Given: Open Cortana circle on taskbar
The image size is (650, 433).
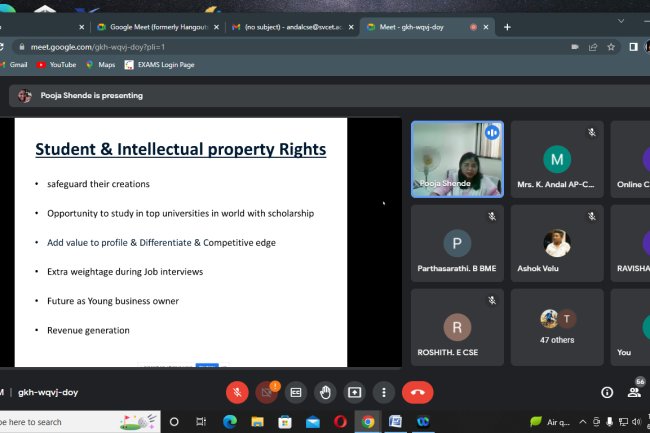Looking at the screenshot, I should 174,422.
